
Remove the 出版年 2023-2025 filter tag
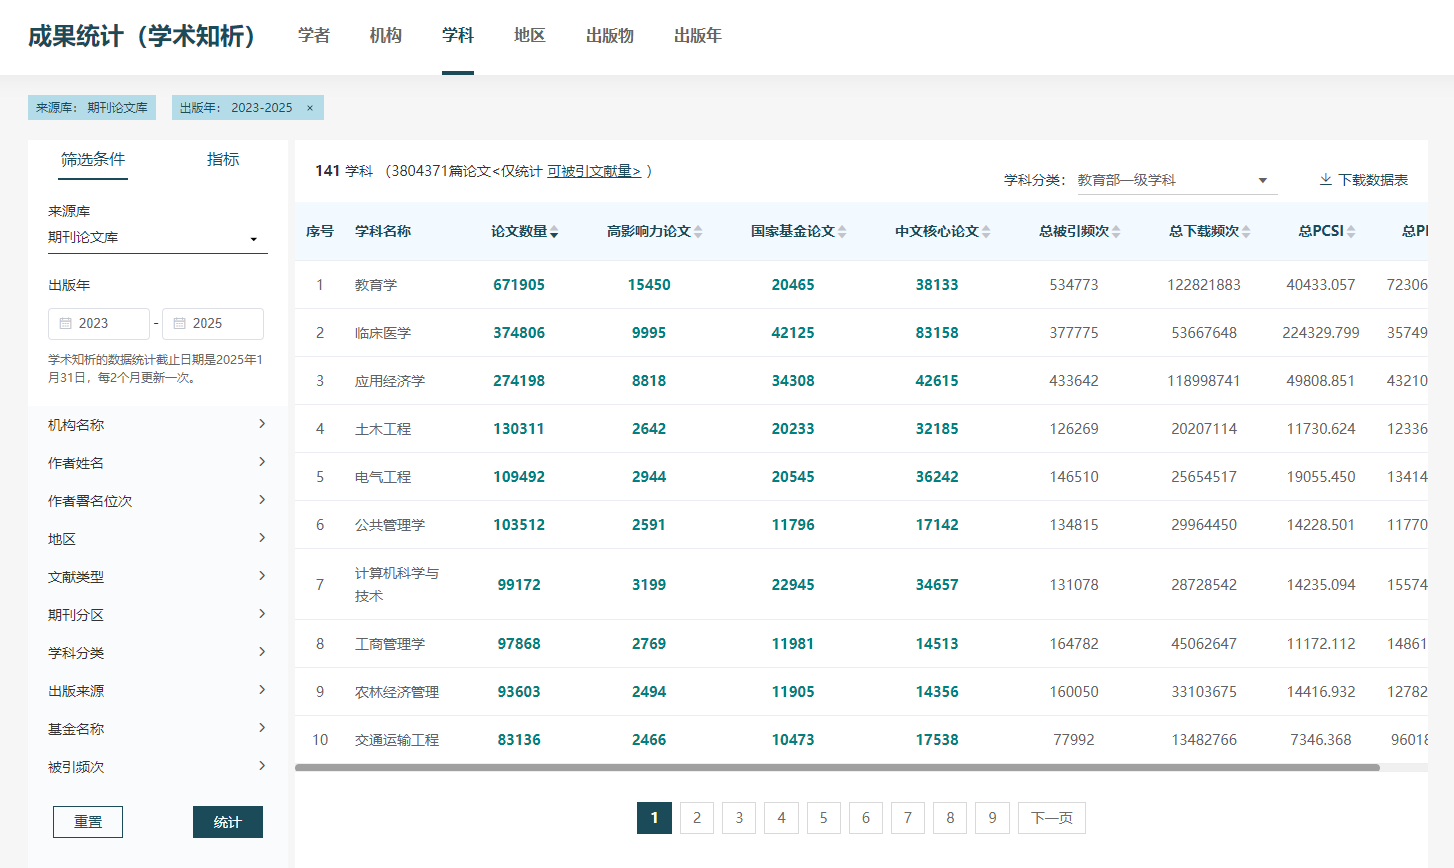pos(310,108)
